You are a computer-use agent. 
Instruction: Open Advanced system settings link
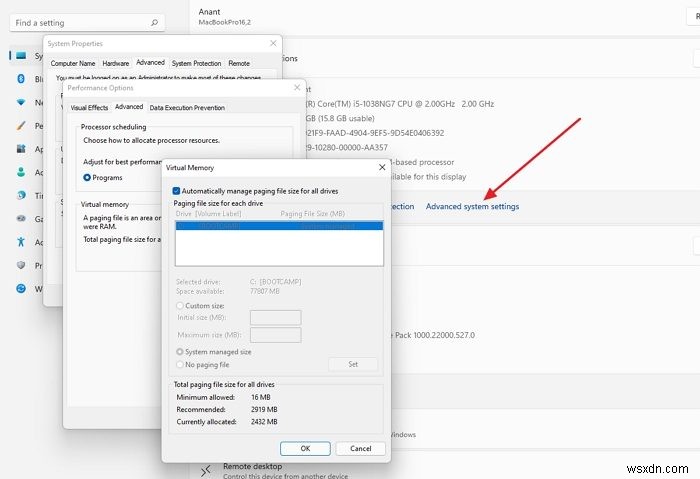tap(472, 207)
